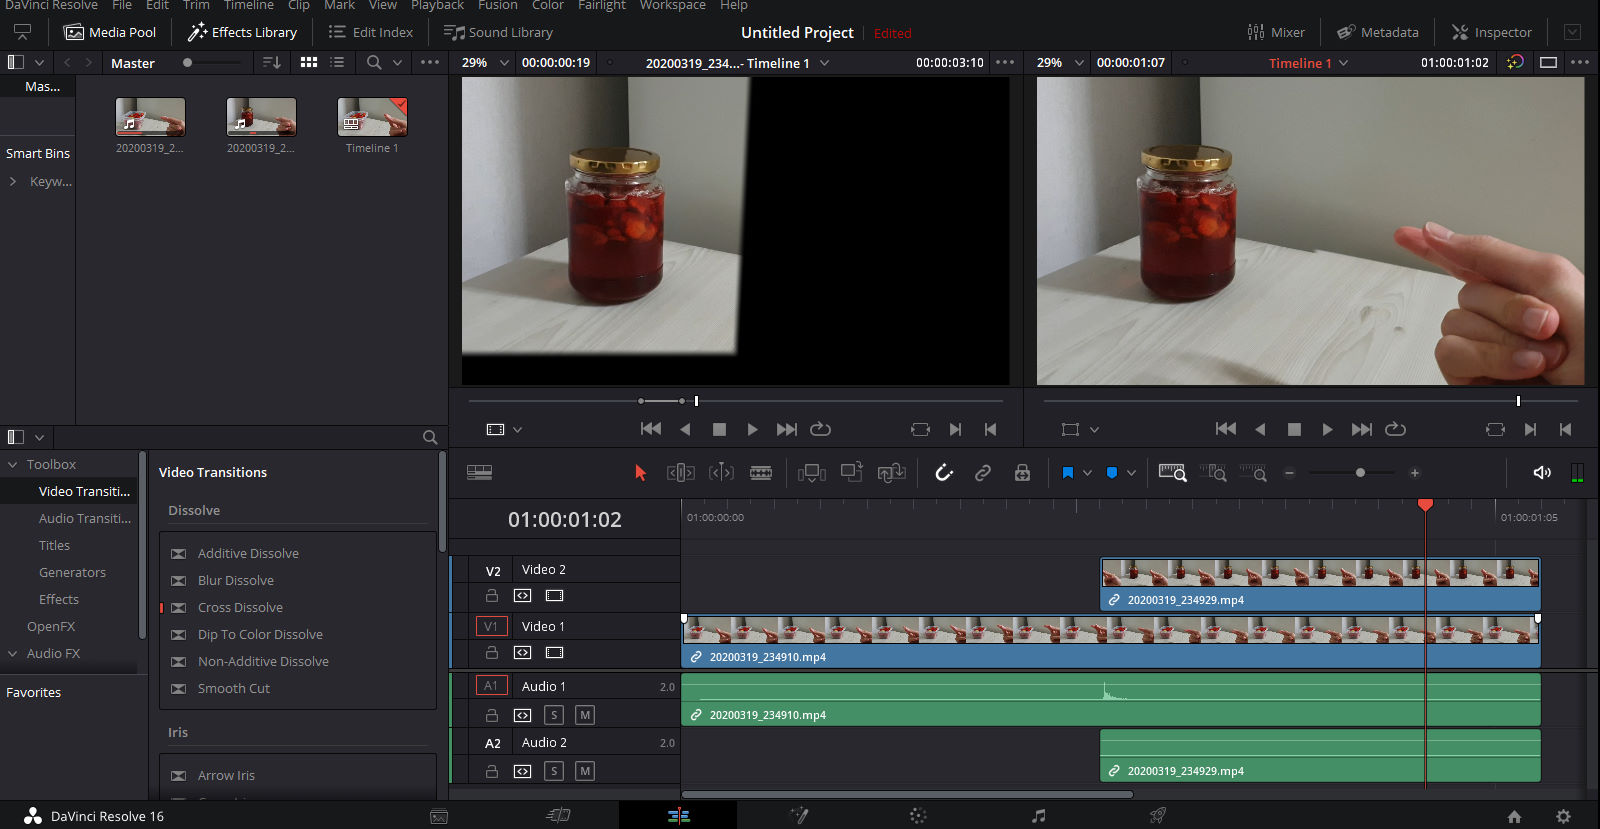Toggle Loop in the source viewer
Image resolution: width=1600 pixels, height=829 pixels.
(x=820, y=429)
